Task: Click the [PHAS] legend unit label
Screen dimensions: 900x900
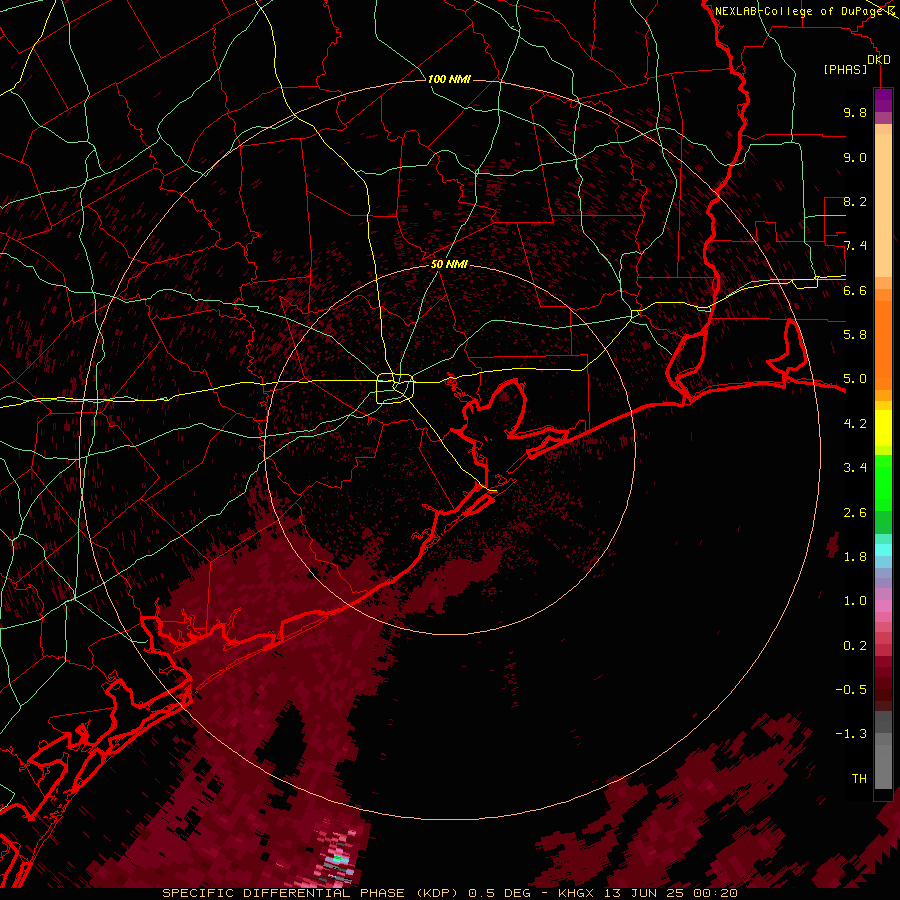Action: (845, 70)
